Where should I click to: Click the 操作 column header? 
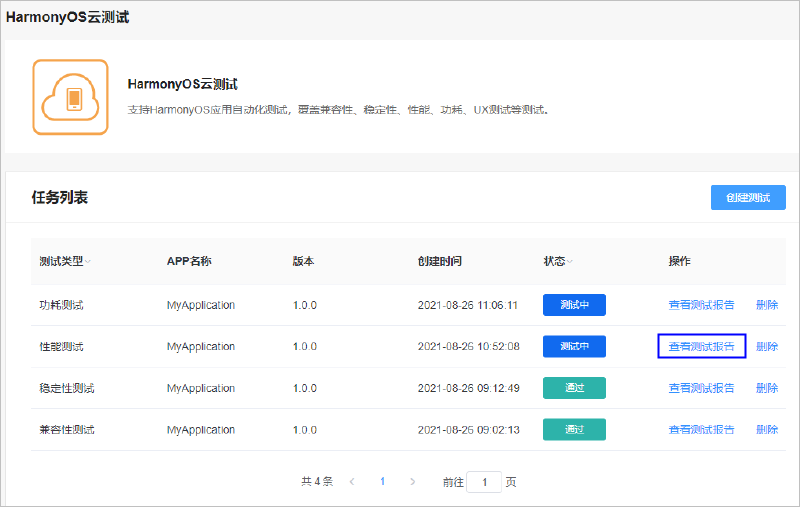pyautogui.click(x=680, y=261)
